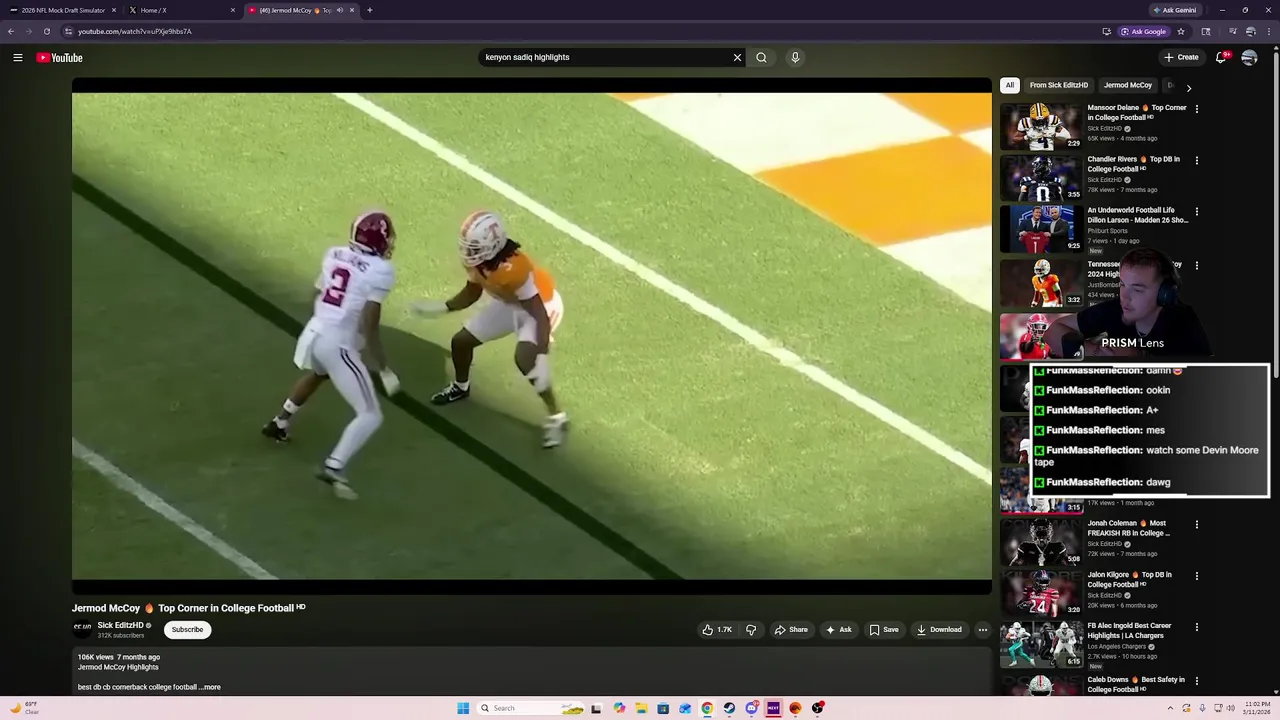This screenshot has height=720, width=1280.
Task: Expand description with ...more
Action: coord(210,687)
